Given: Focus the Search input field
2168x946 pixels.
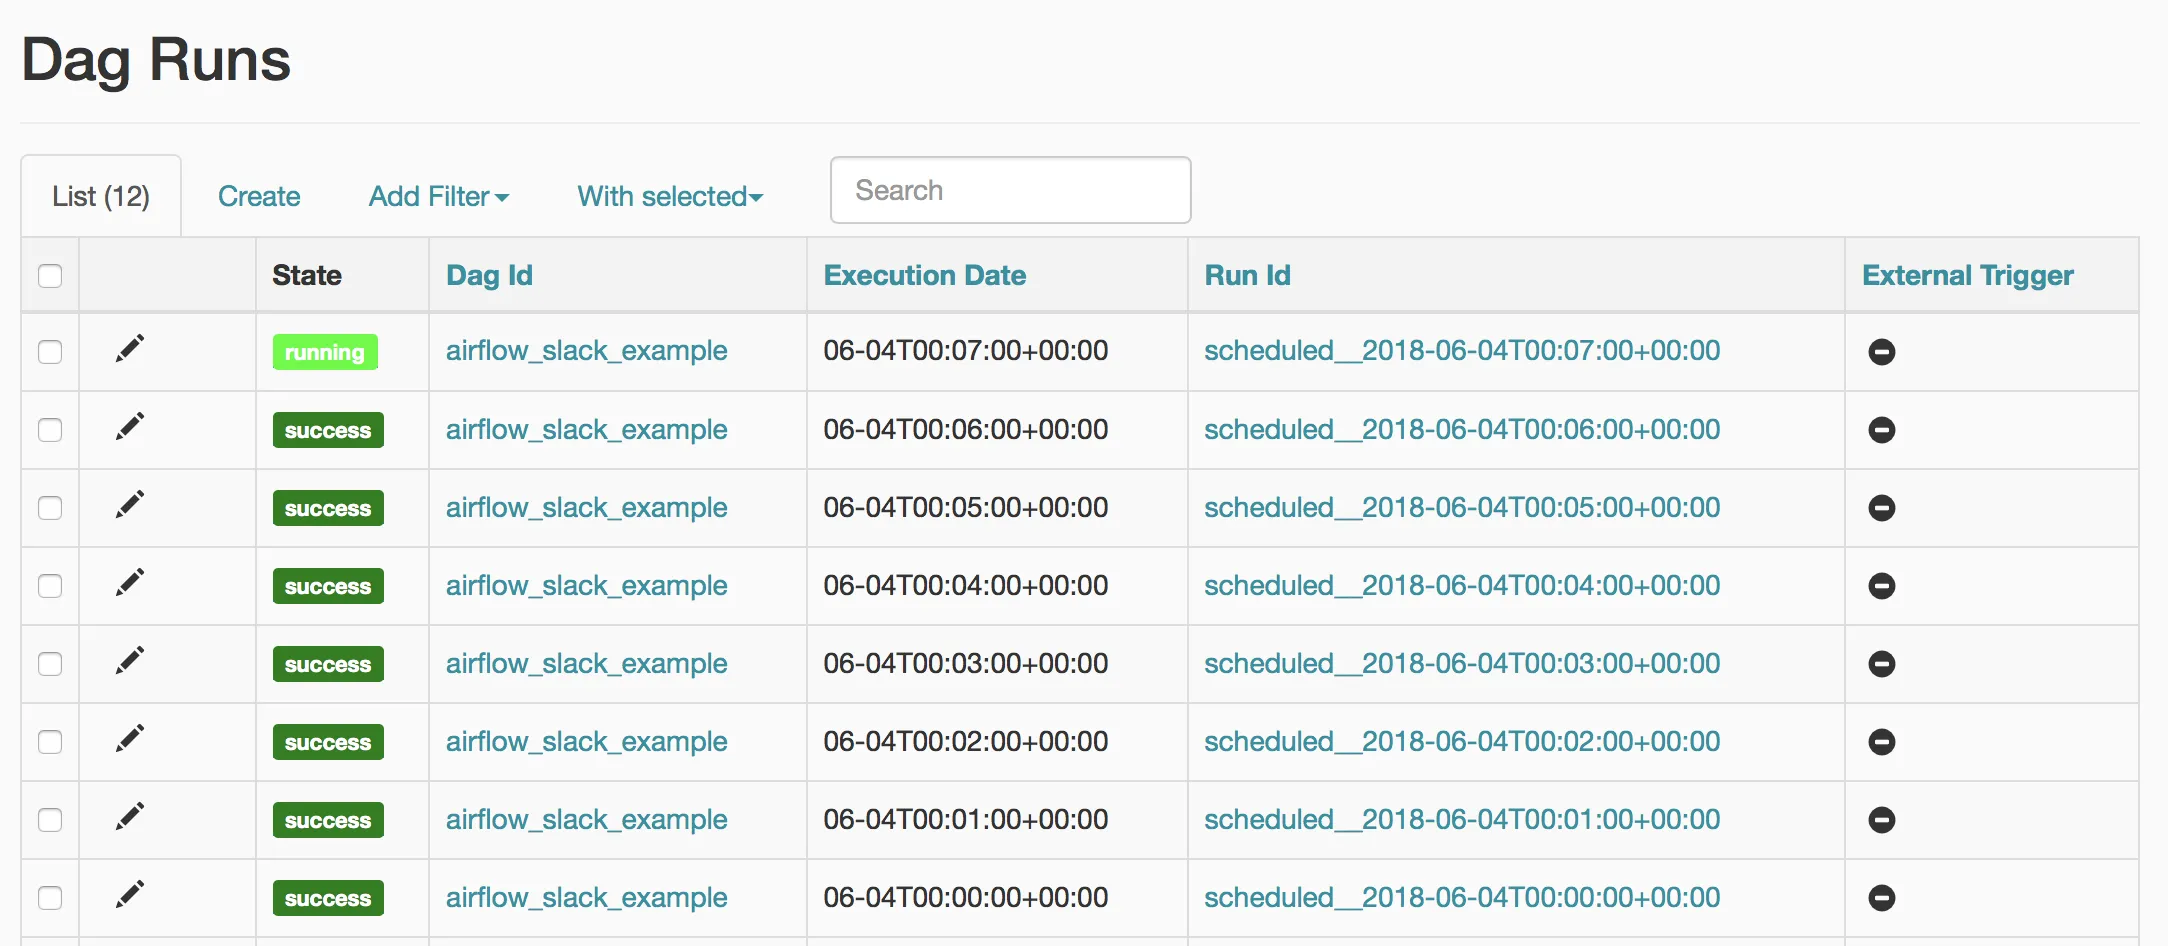Looking at the screenshot, I should (1010, 190).
